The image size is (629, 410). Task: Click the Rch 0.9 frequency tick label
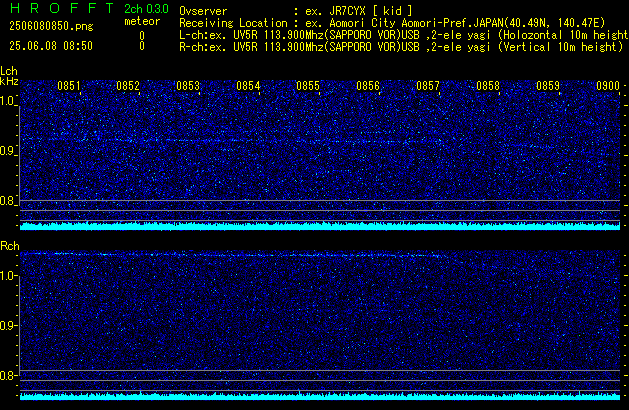8,325
